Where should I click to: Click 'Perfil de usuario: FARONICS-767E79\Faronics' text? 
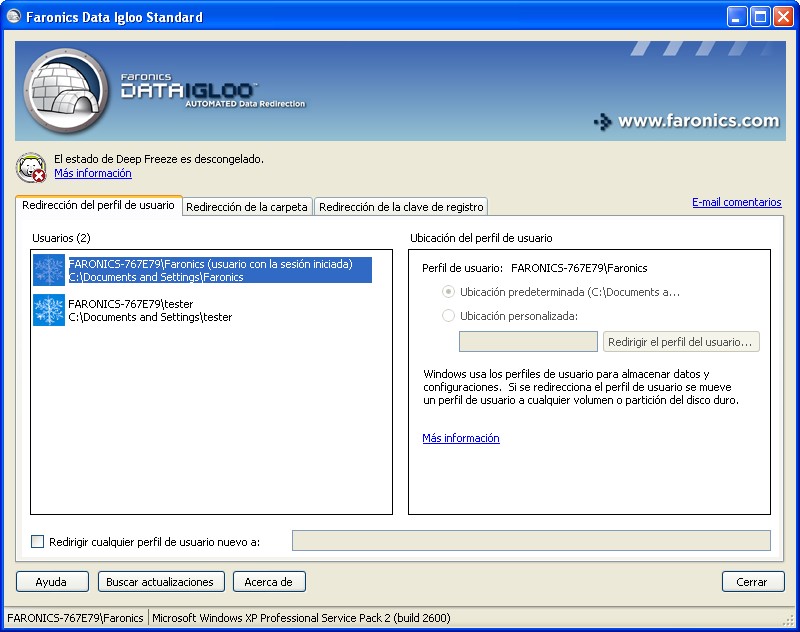pos(534,268)
